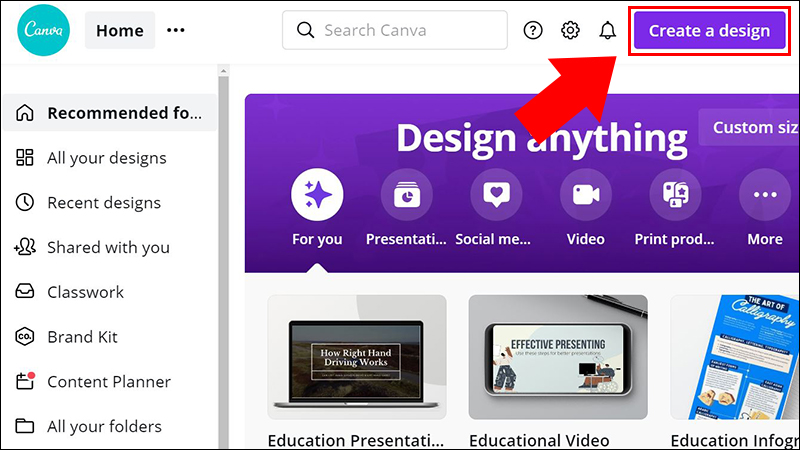Open Classwork in sidebar
Screen dimensions: 800x450
click(x=85, y=292)
